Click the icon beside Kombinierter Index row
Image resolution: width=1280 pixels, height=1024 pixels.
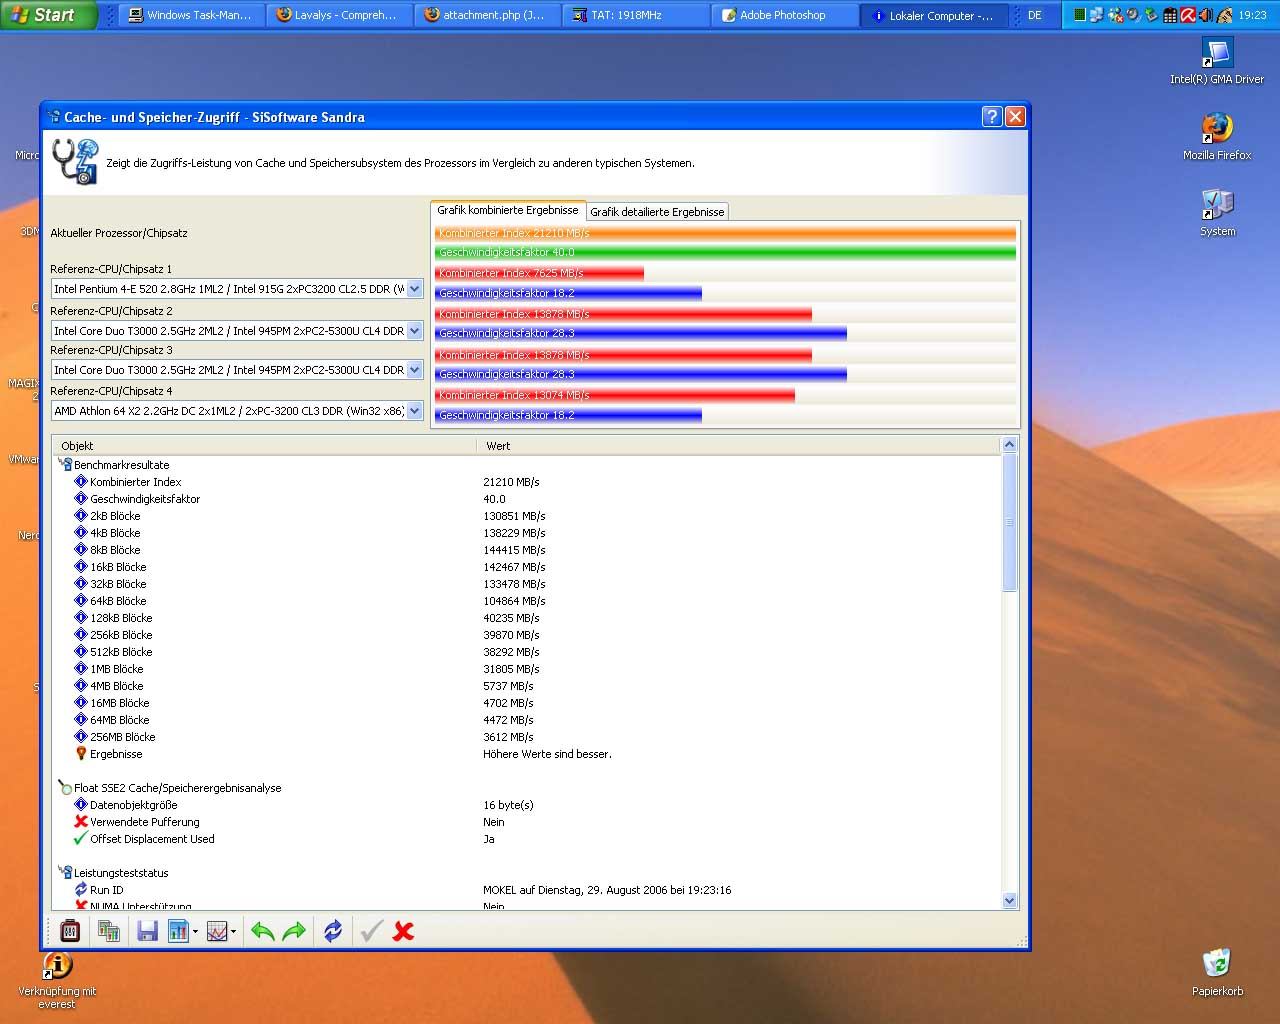coord(81,482)
